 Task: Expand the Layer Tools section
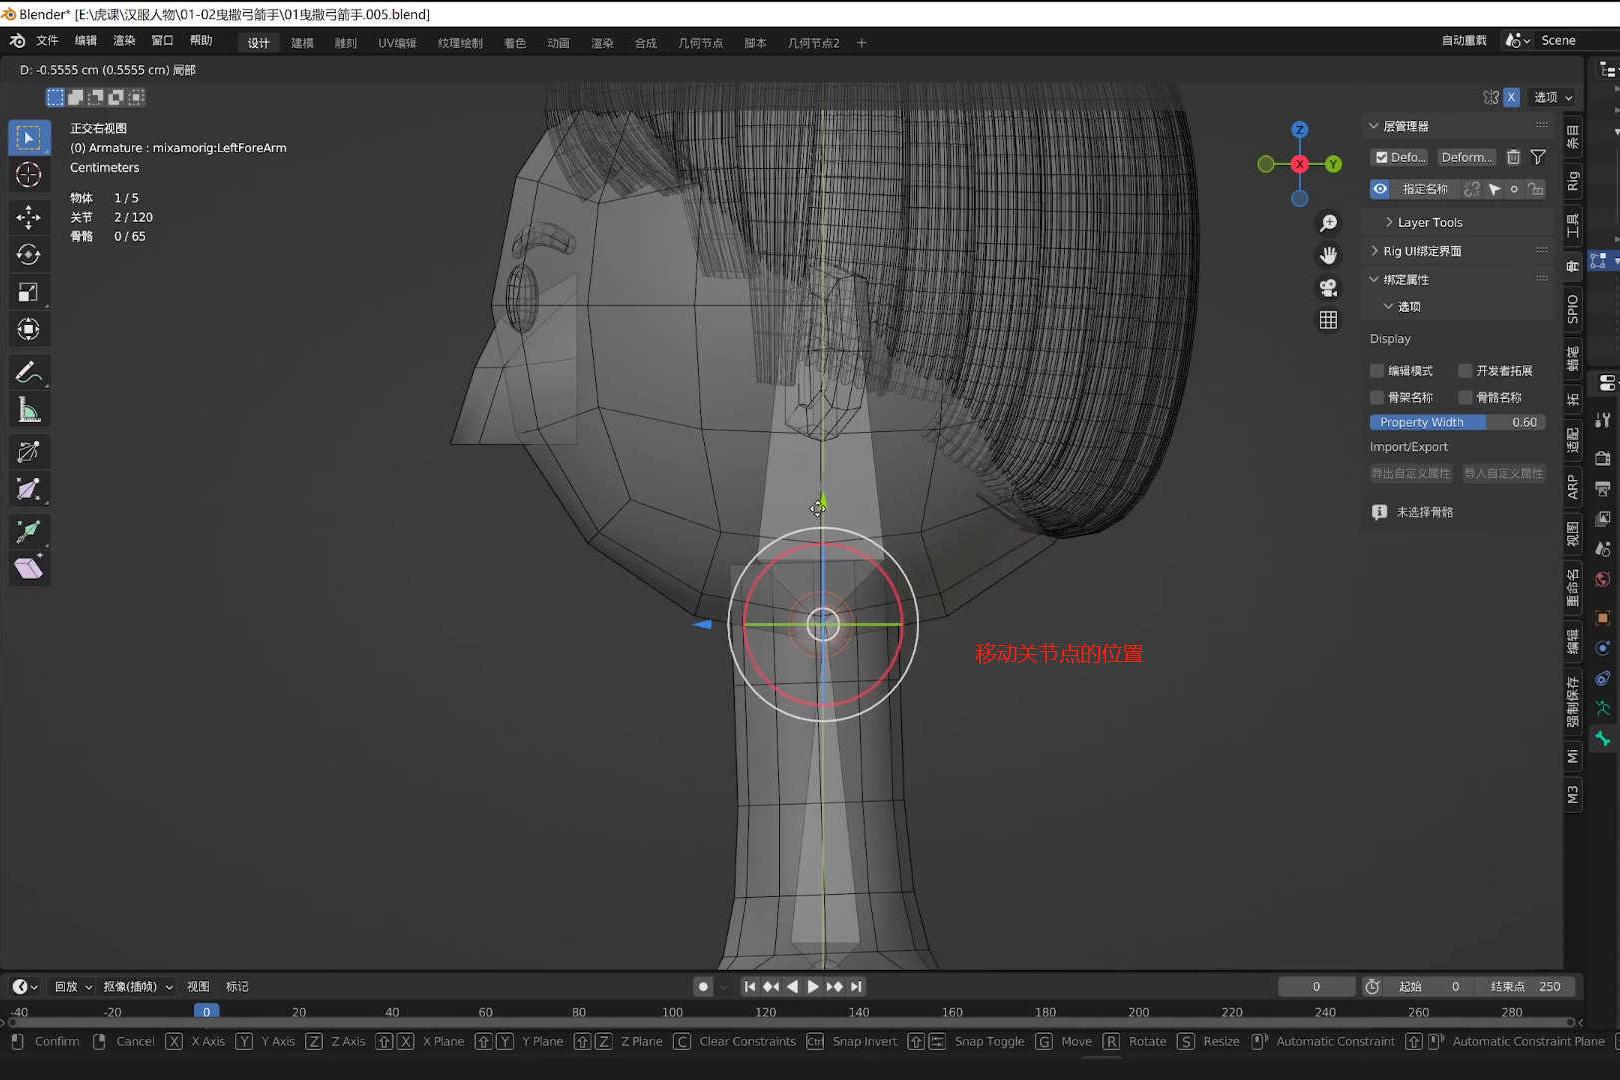pos(1429,223)
